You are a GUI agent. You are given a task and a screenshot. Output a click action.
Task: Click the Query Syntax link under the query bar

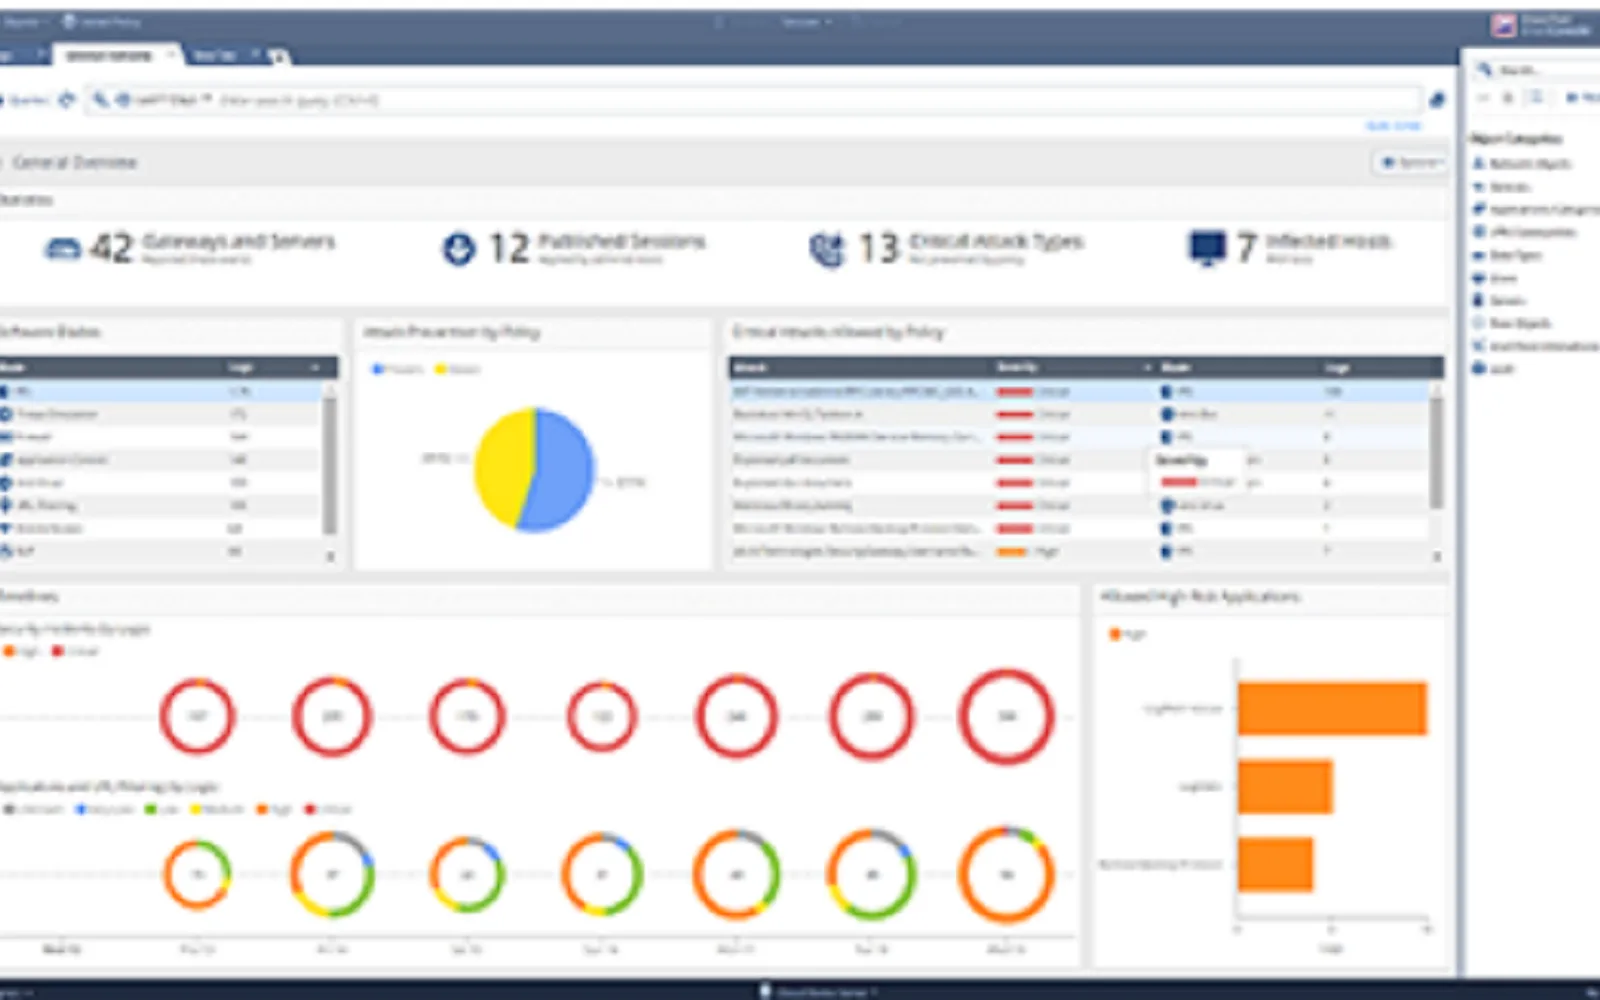(1393, 125)
